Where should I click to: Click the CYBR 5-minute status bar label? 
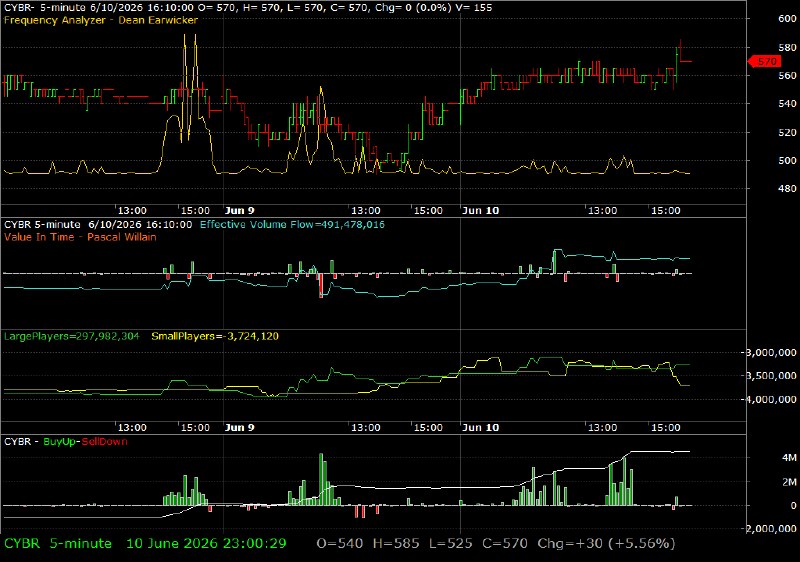(58, 544)
